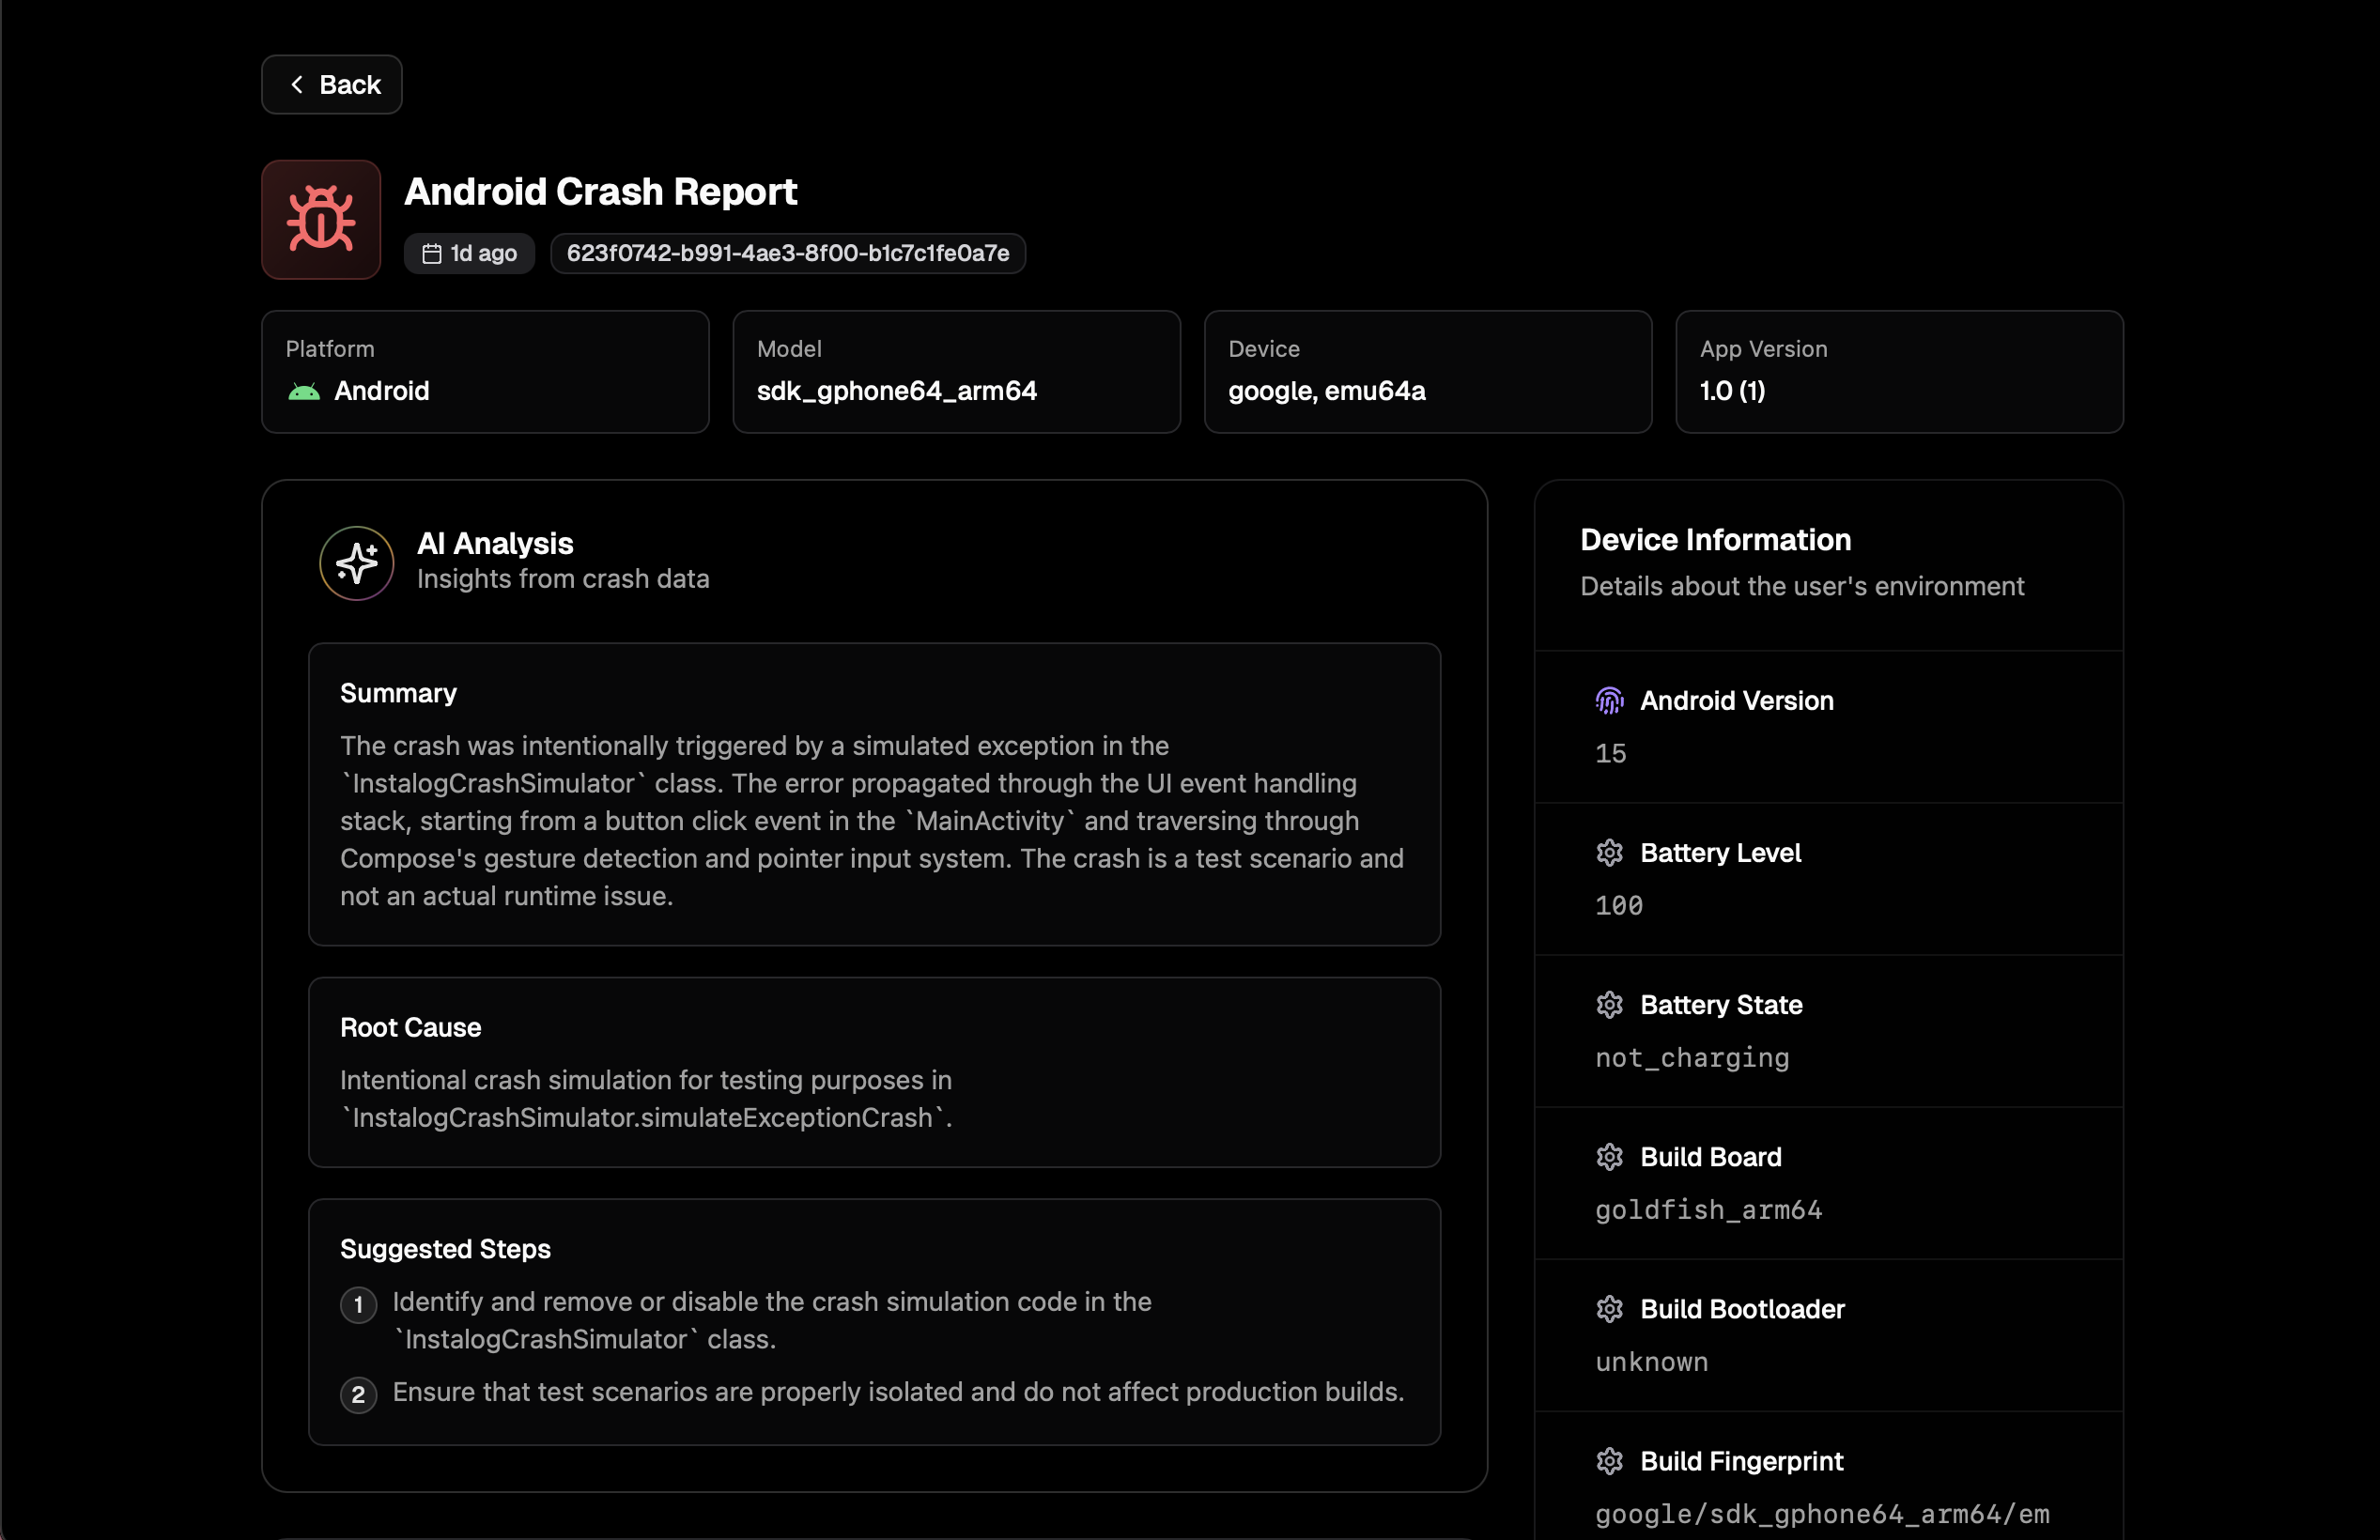Click the Device Information panel heading
Screen dimensions: 2380x1540
point(1715,540)
